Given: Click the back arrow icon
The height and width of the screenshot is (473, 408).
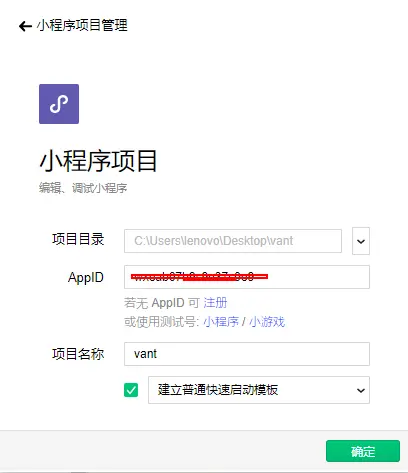Looking at the screenshot, I should point(25,26).
